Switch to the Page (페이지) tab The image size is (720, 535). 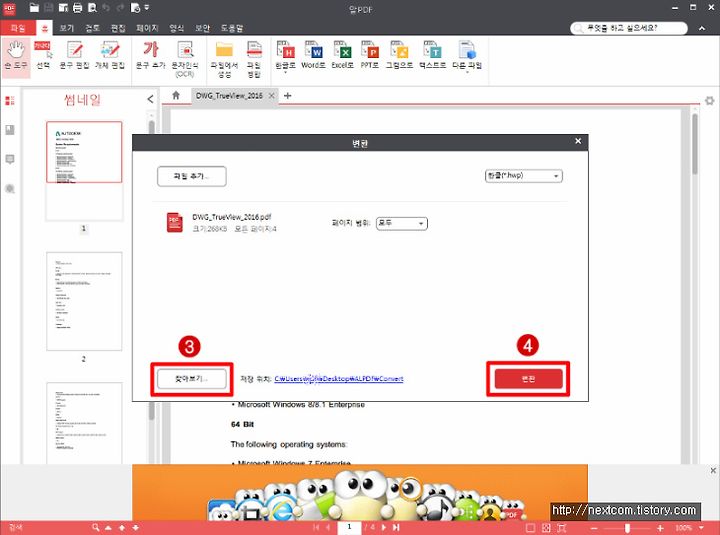click(147, 28)
